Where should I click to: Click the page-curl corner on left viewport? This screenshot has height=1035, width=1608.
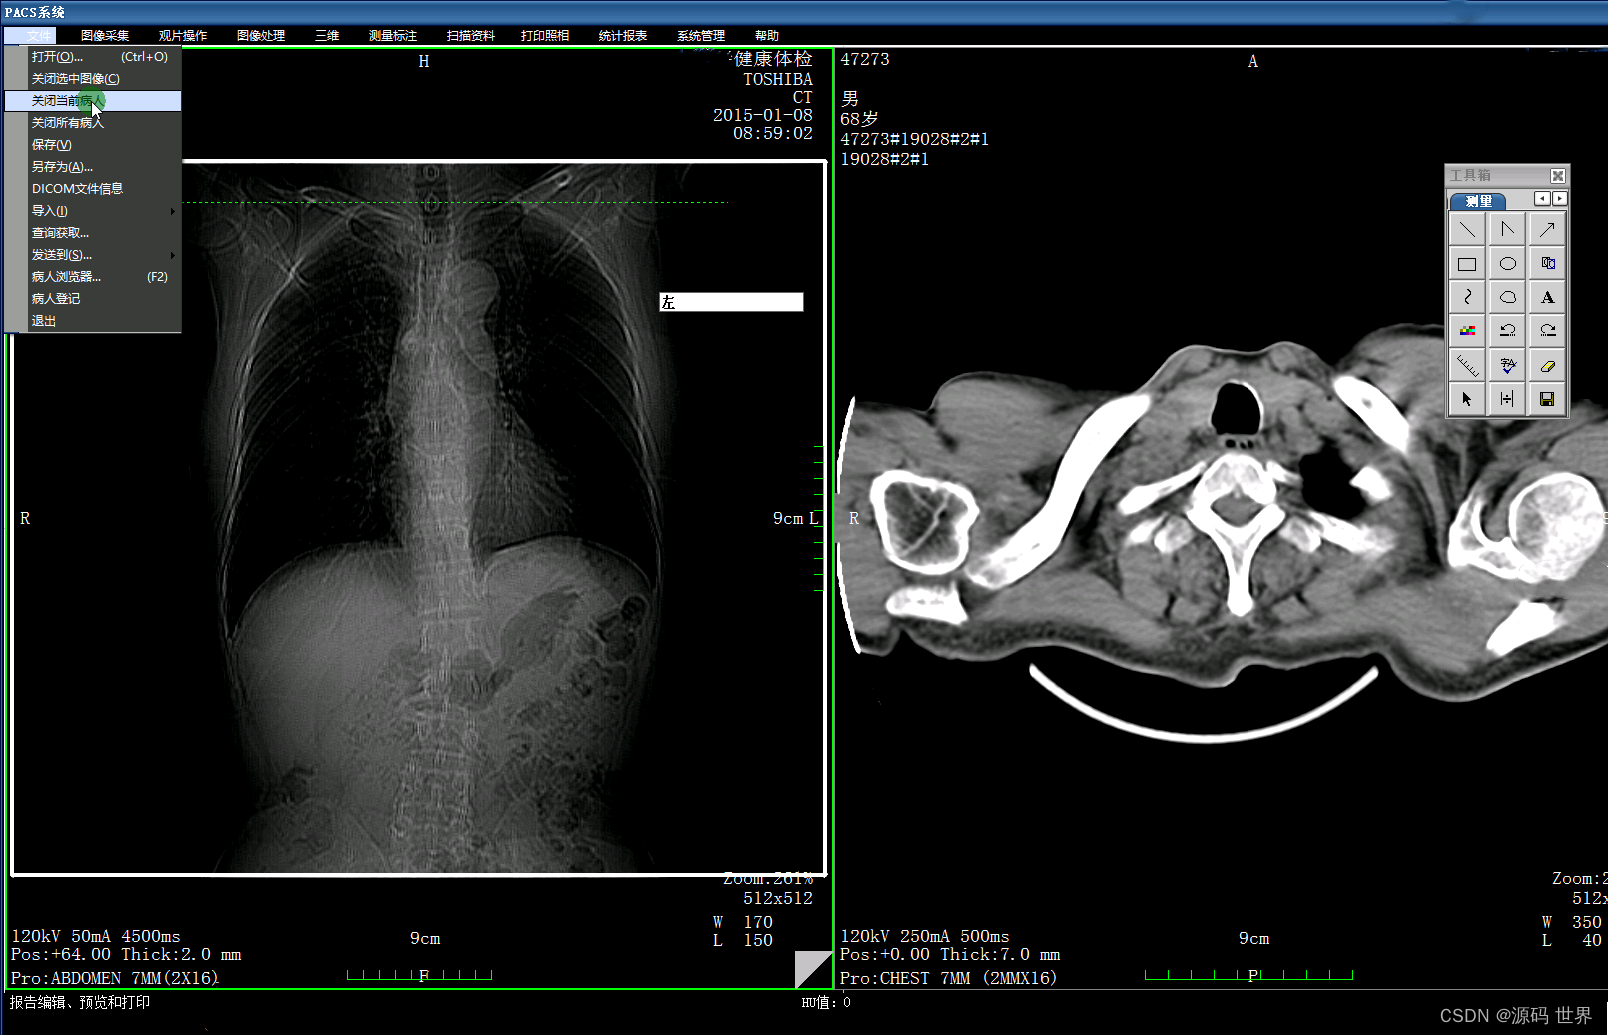(813, 970)
